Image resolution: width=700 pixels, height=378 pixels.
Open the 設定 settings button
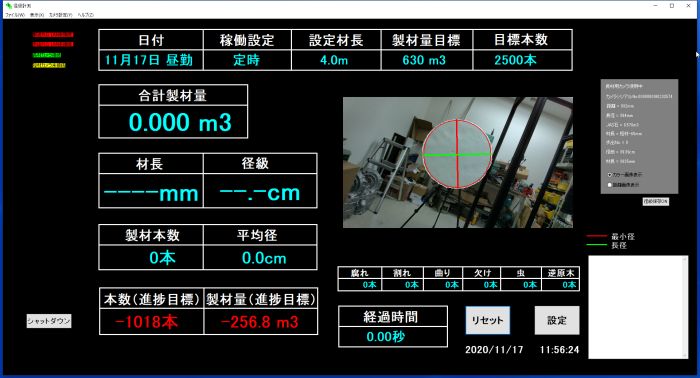(x=557, y=320)
